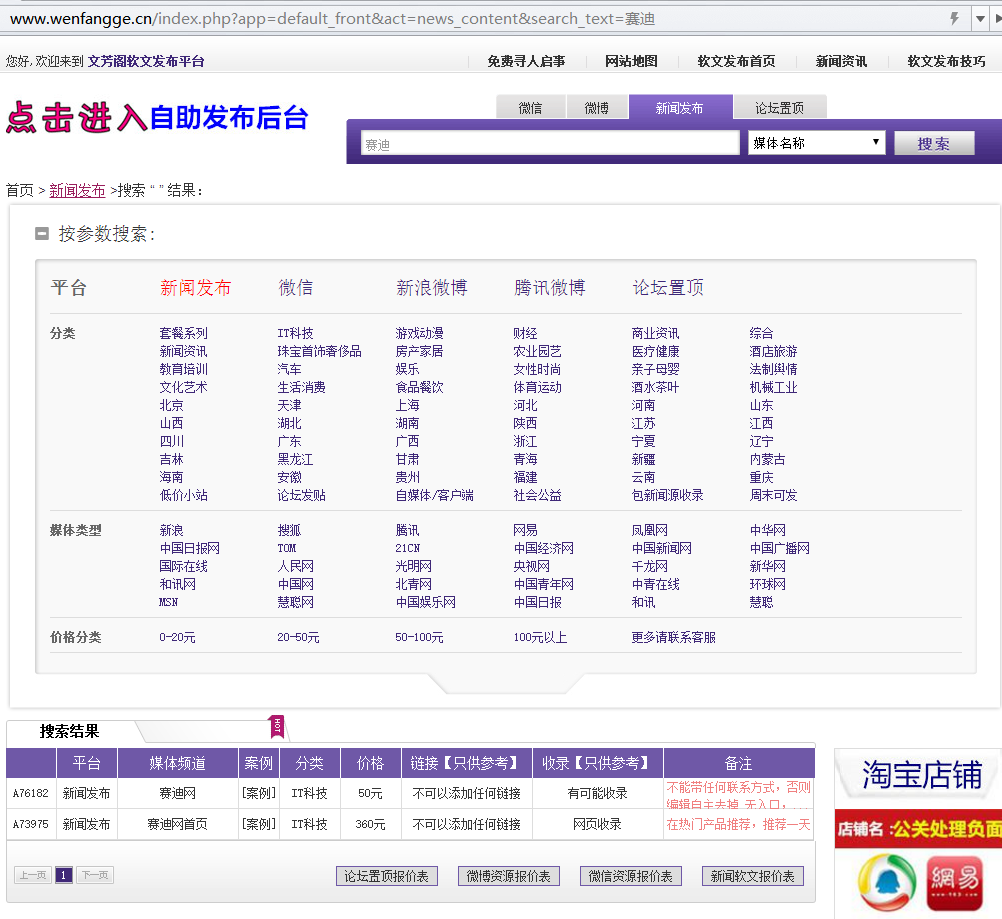Select the 20-50元 price range
The height and width of the screenshot is (919, 1002).
(298, 637)
